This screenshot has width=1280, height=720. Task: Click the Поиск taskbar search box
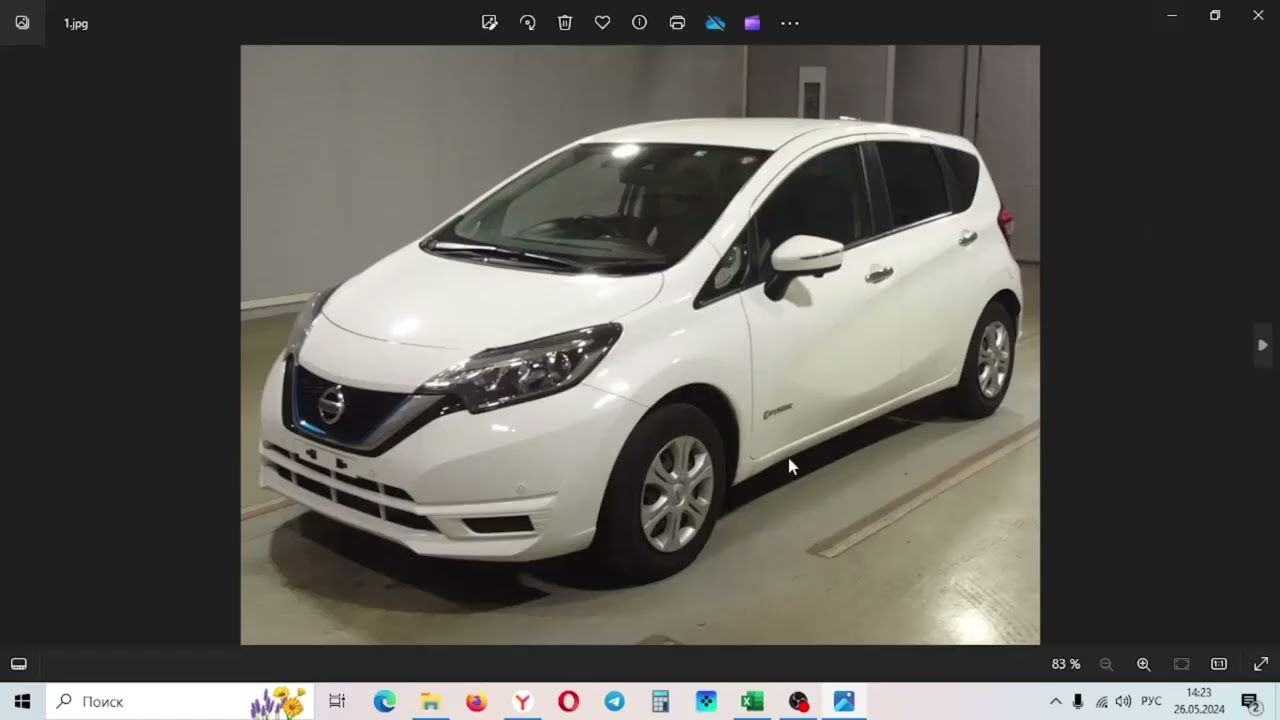tap(180, 701)
